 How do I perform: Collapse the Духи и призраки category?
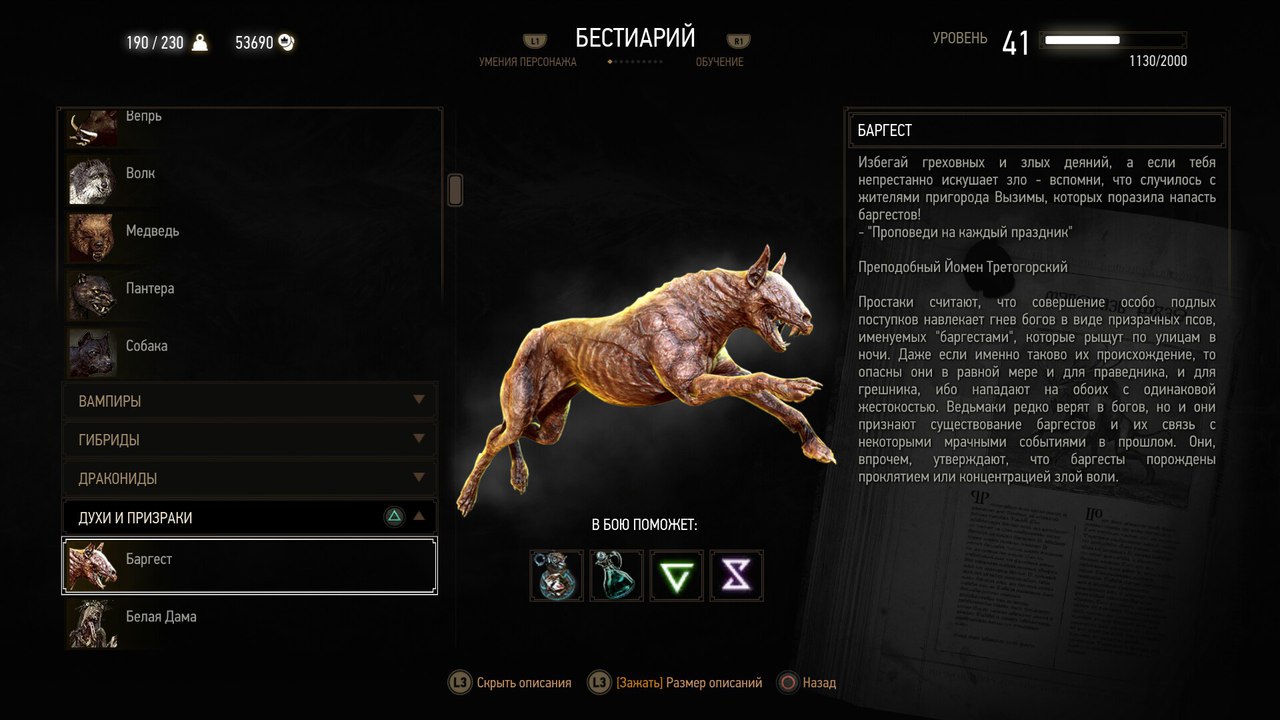(250, 518)
